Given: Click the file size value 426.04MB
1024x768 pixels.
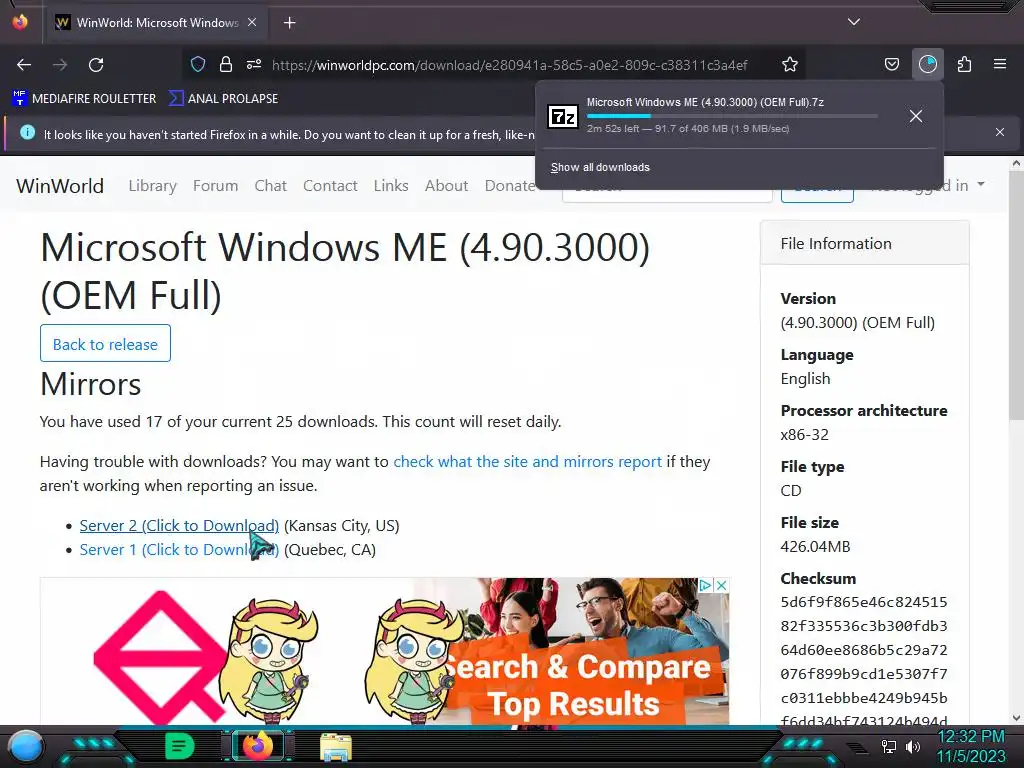Looking at the screenshot, I should (x=815, y=547).
